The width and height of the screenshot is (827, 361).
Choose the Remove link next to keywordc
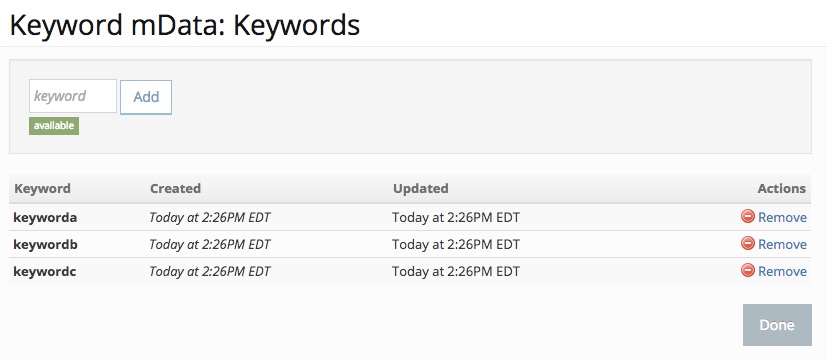pyautogui.click(x=782, y=271)
